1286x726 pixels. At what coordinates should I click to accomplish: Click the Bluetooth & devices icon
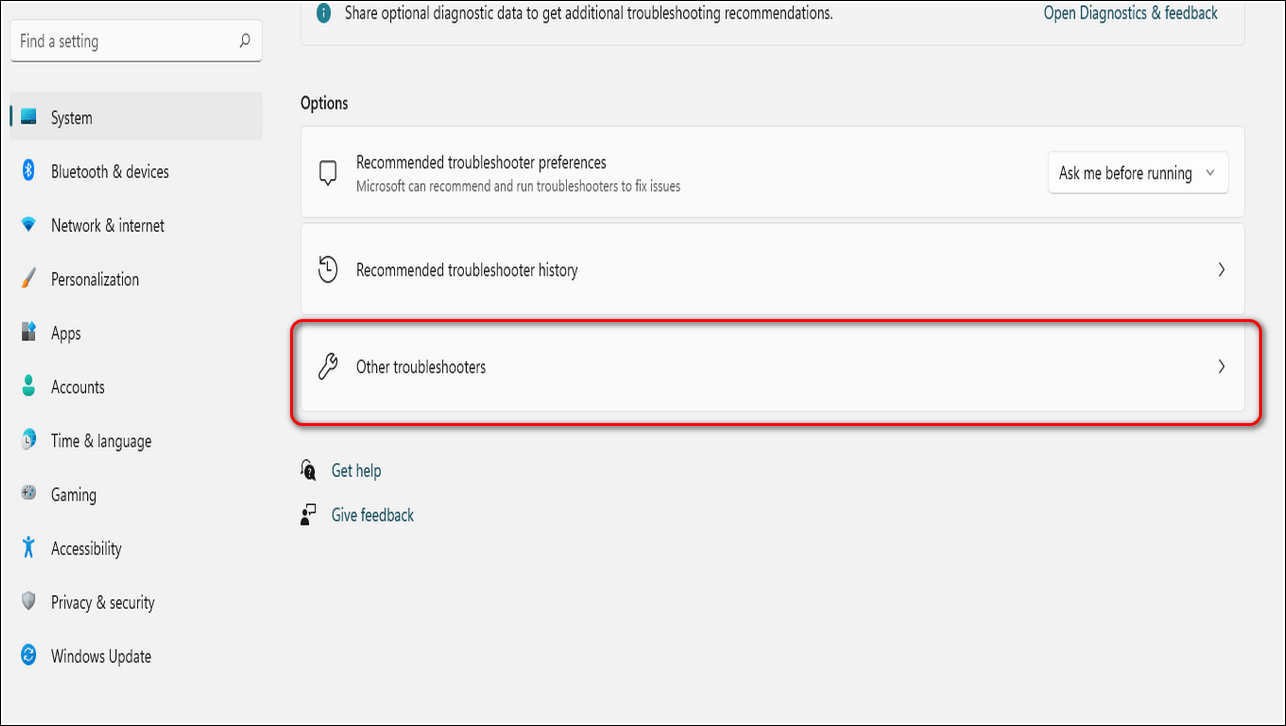(x=29, y=171)
